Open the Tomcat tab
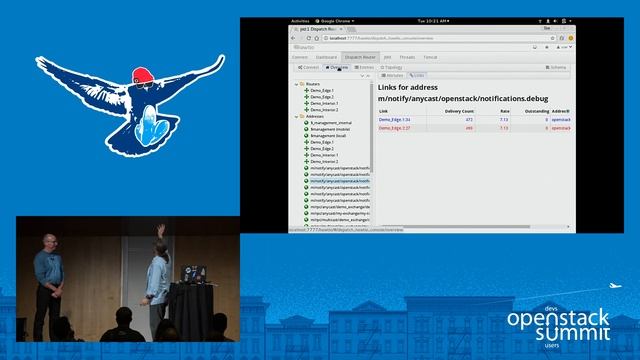640x360 pixels. tap(430, 57)
